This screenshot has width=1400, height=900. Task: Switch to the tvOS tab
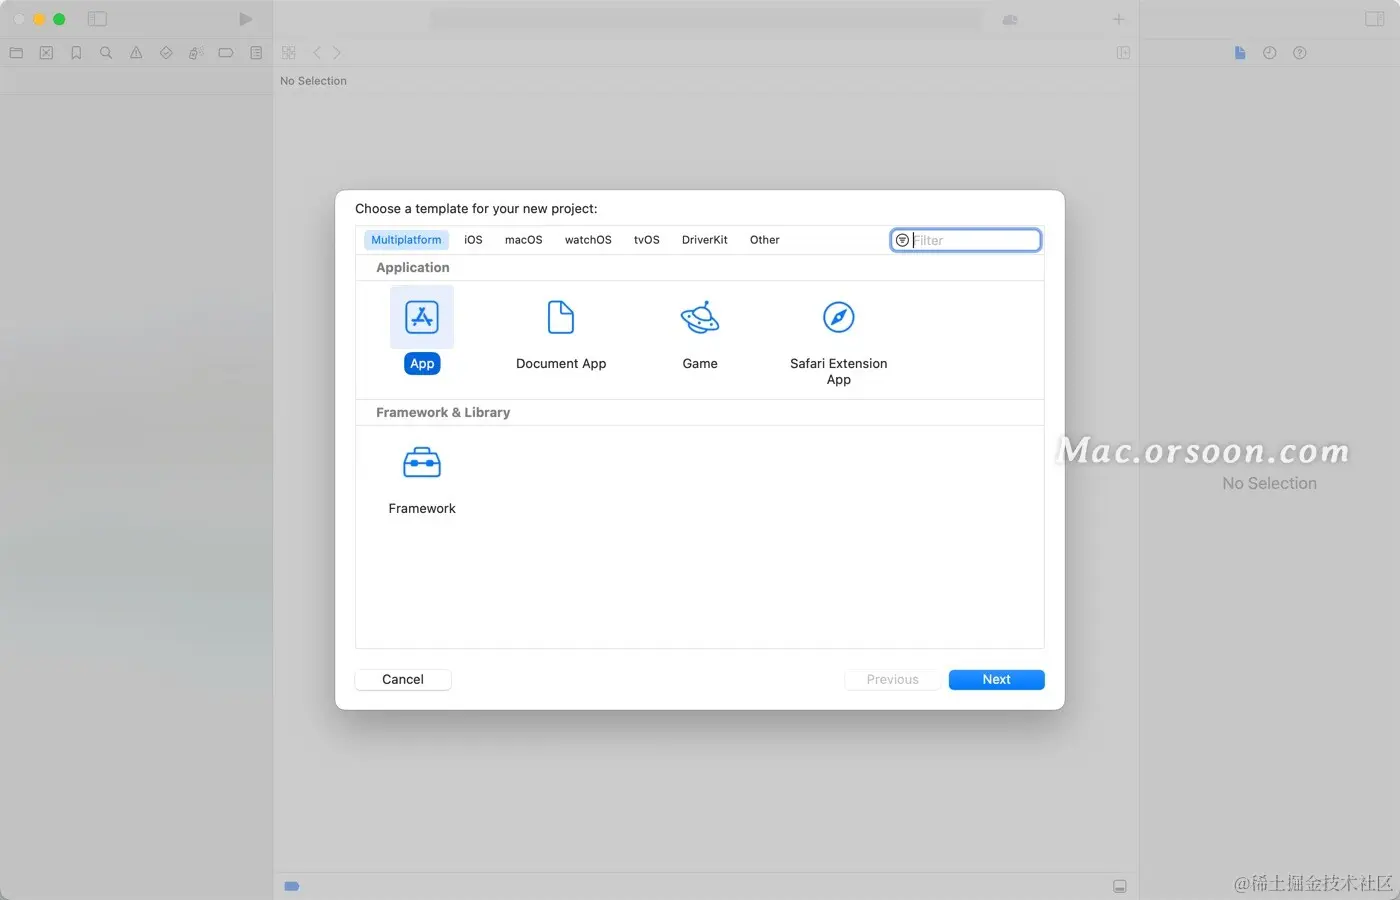pos(647,240)
